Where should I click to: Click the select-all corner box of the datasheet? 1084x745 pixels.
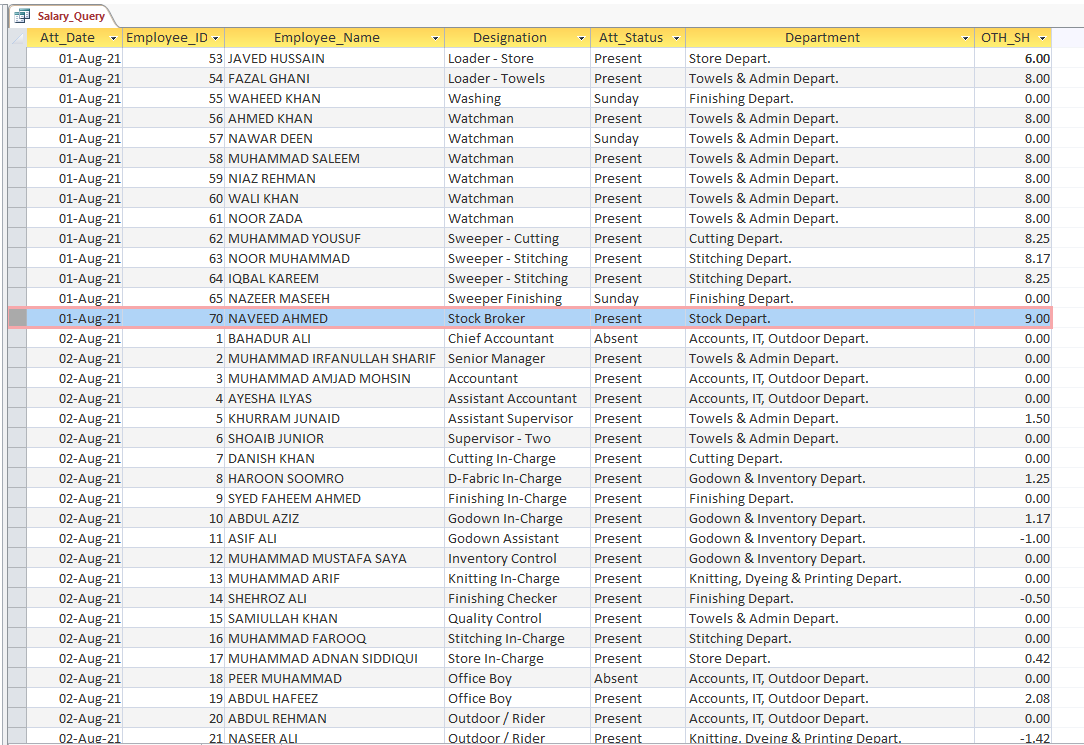click(x=18, y=38)
